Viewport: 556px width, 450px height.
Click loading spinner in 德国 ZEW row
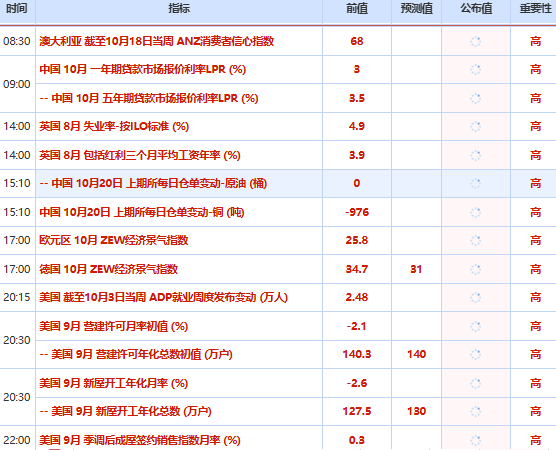pos(476,270)
